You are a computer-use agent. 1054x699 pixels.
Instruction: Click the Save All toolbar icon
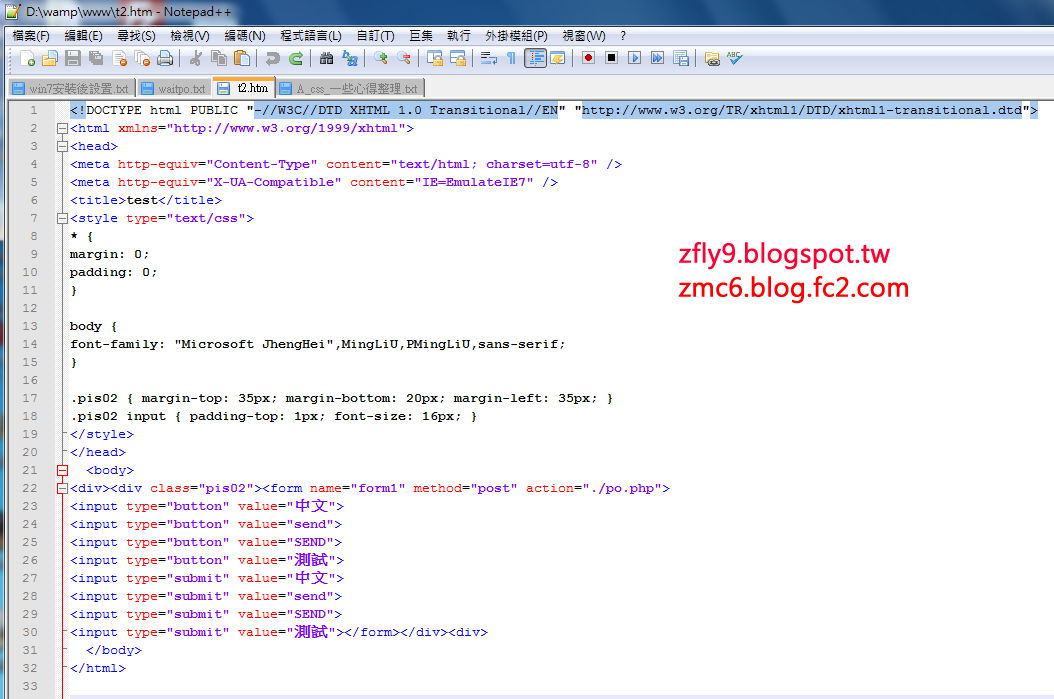[x=96, y=58]
